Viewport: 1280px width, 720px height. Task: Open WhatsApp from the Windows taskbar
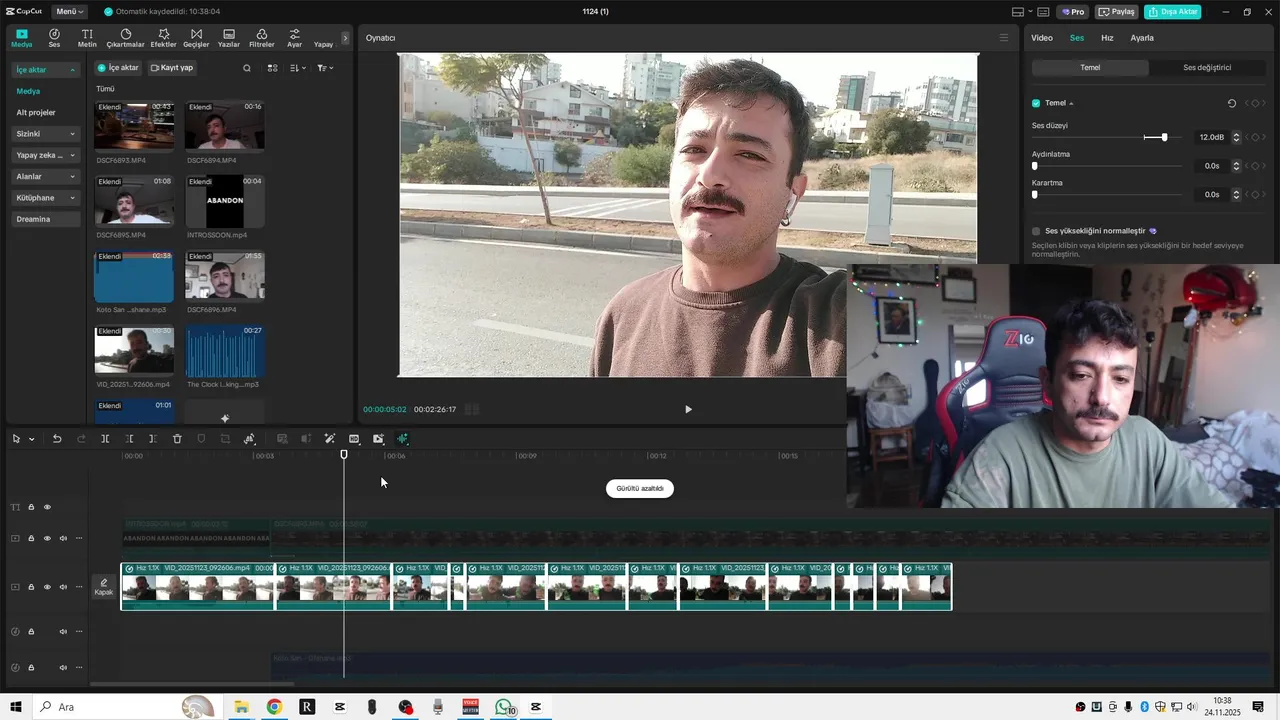coord(504,707)
